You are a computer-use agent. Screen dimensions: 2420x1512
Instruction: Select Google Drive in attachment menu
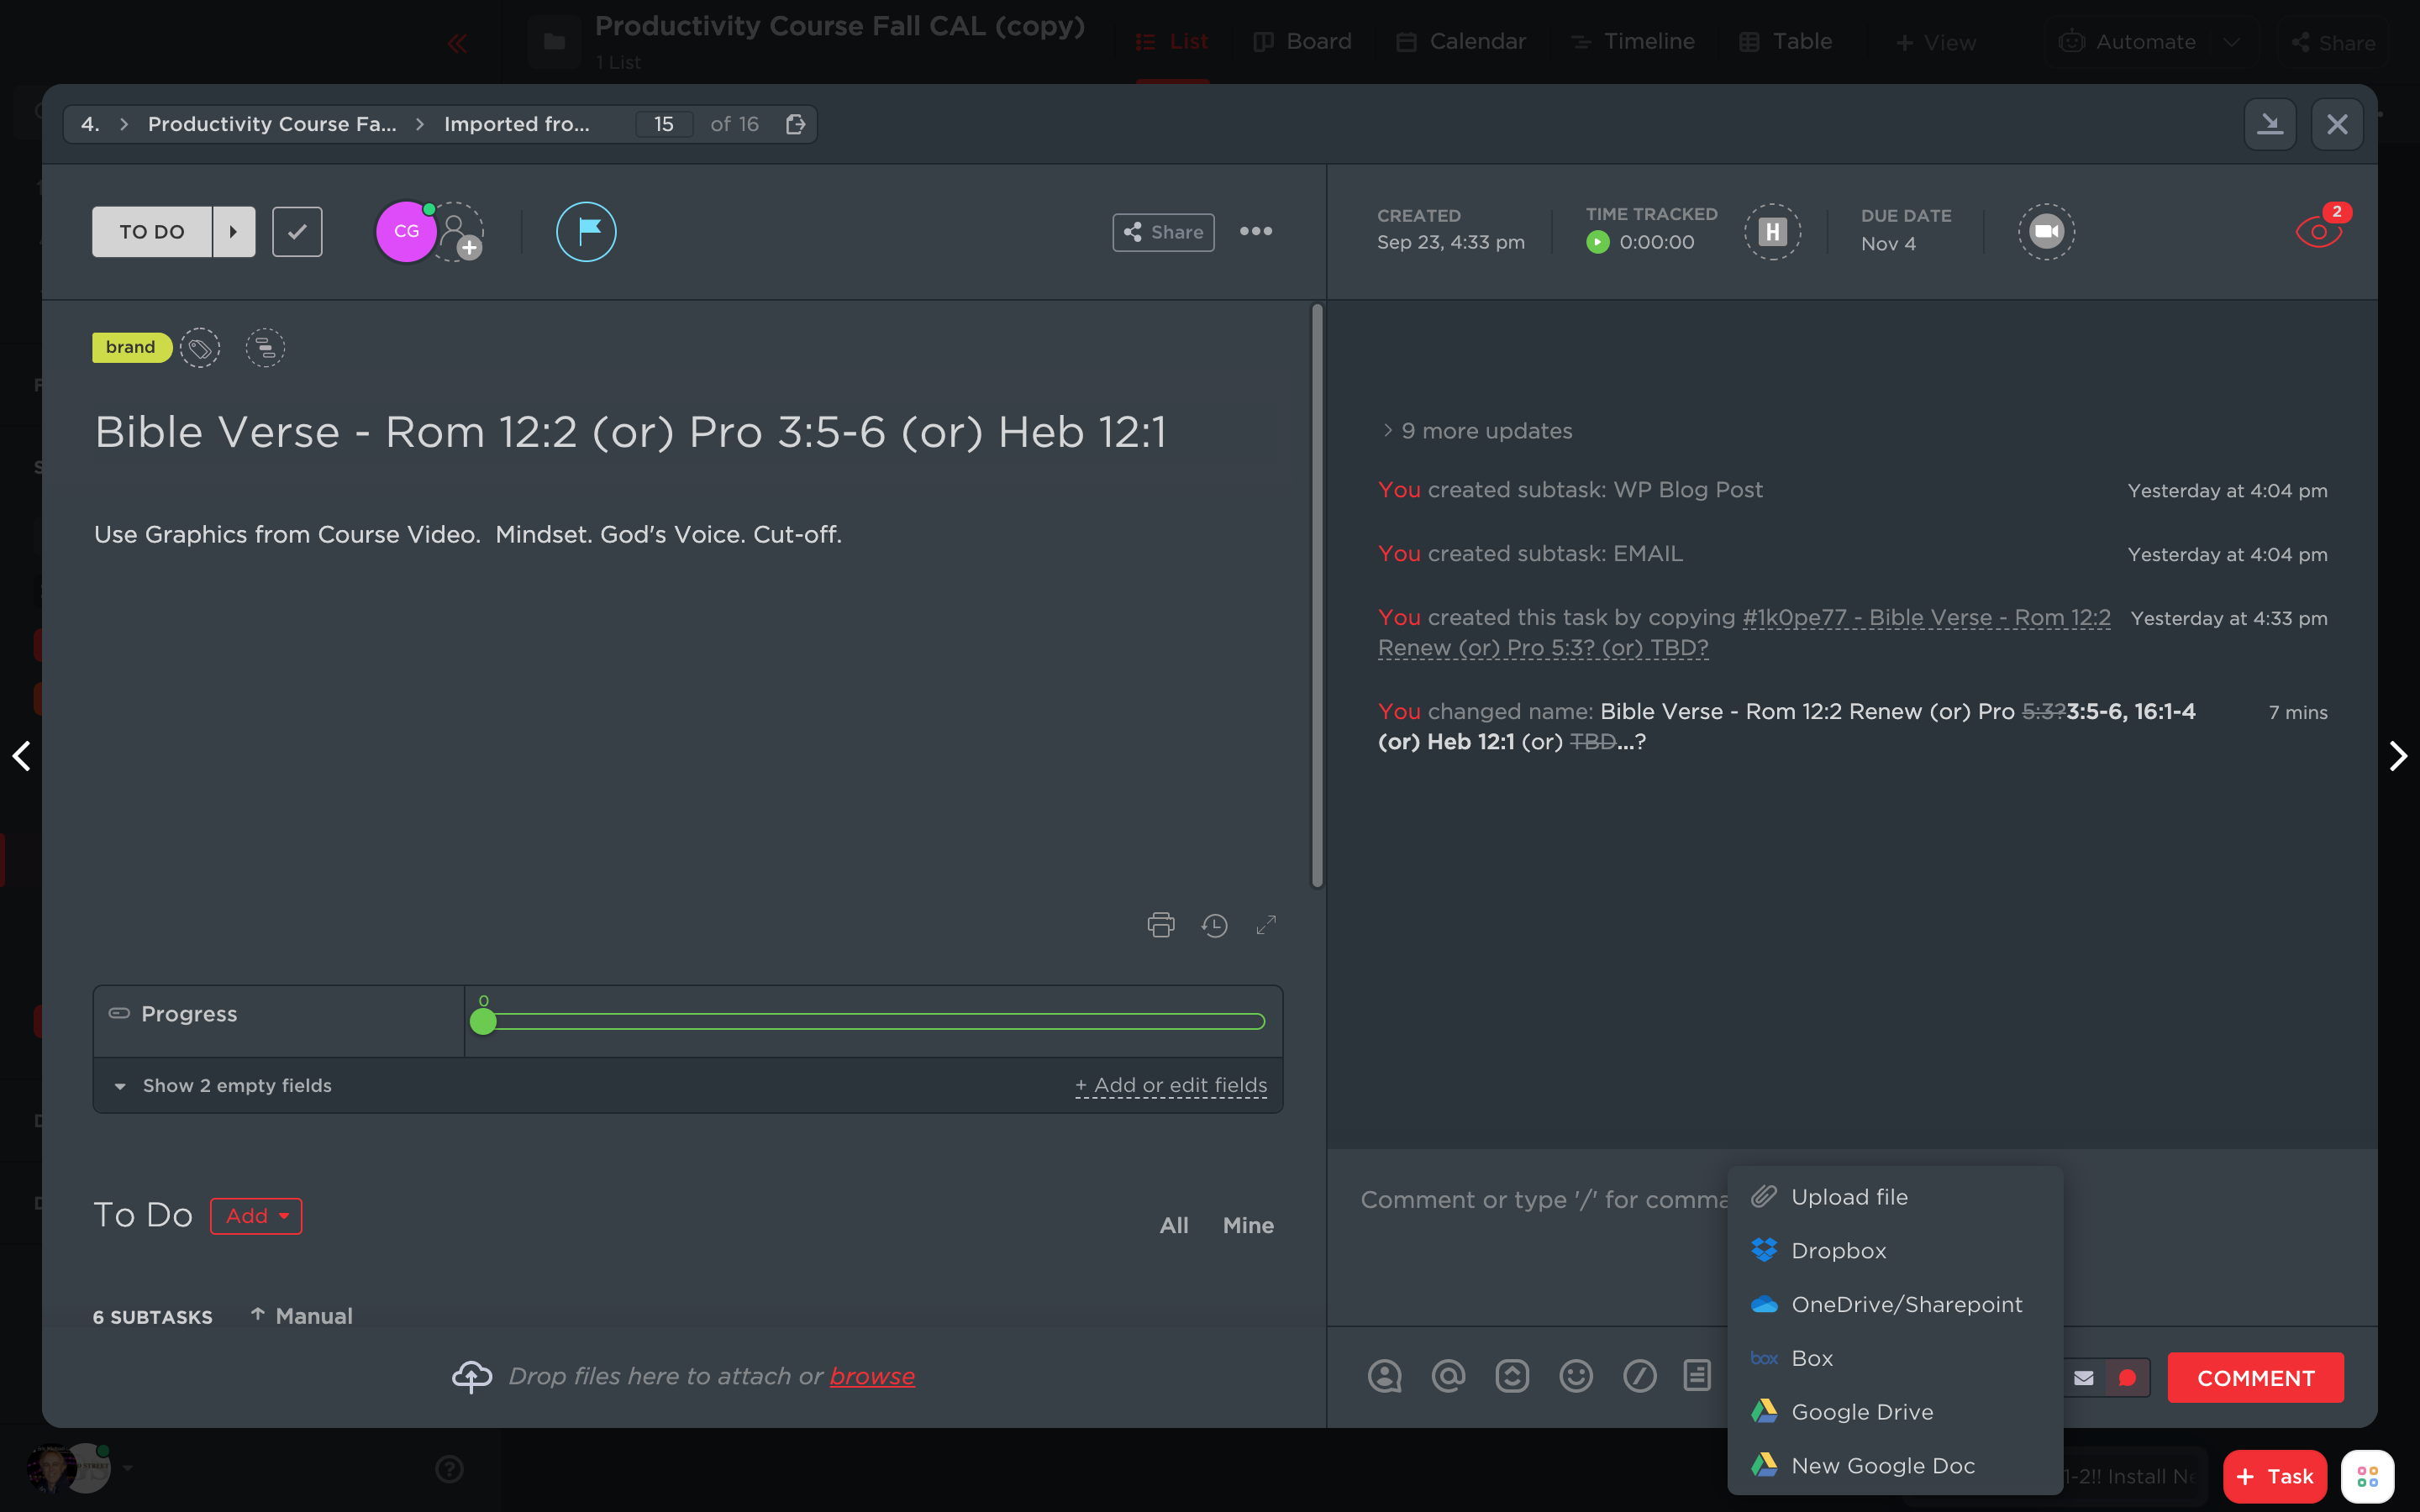point(1862,1411)
